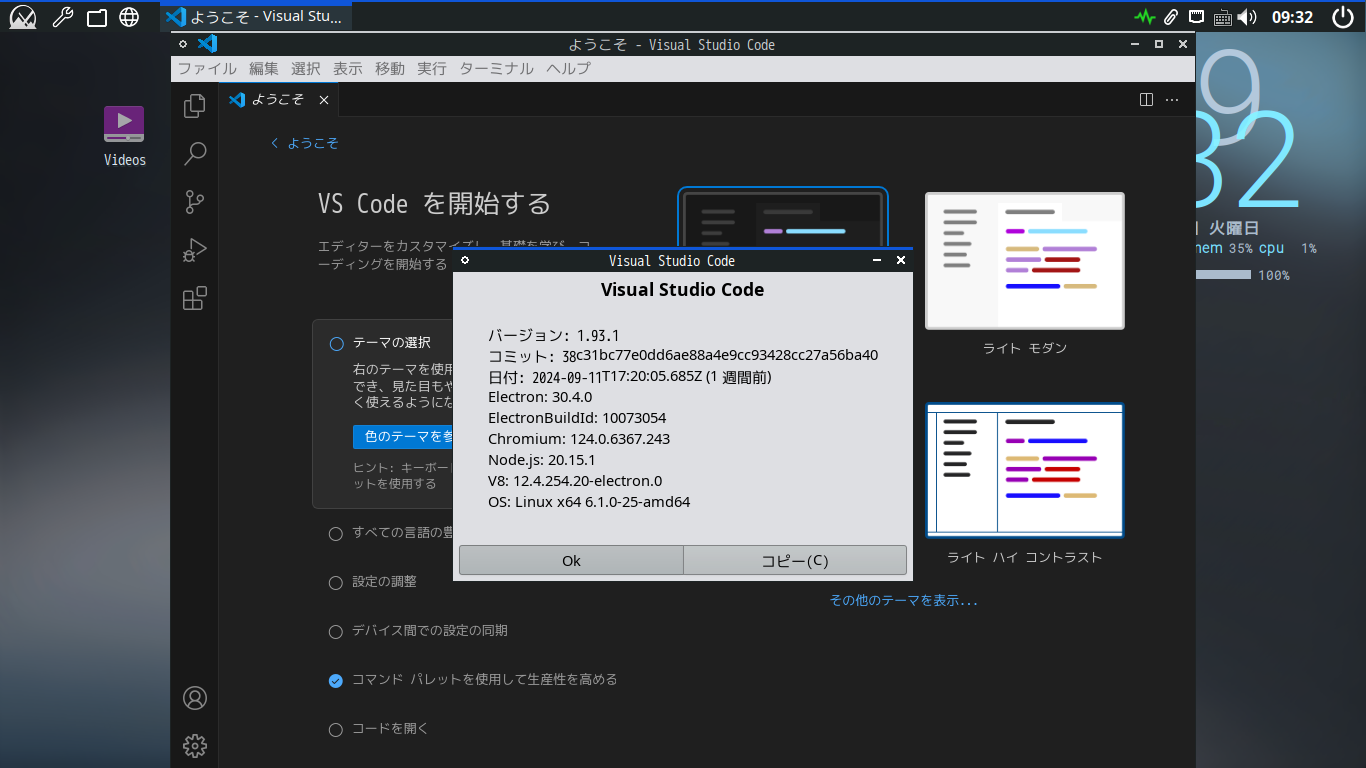Open the ターミナル menu
The width and height of the screenshot is (1366, 768).
click(x=497, y=69)
